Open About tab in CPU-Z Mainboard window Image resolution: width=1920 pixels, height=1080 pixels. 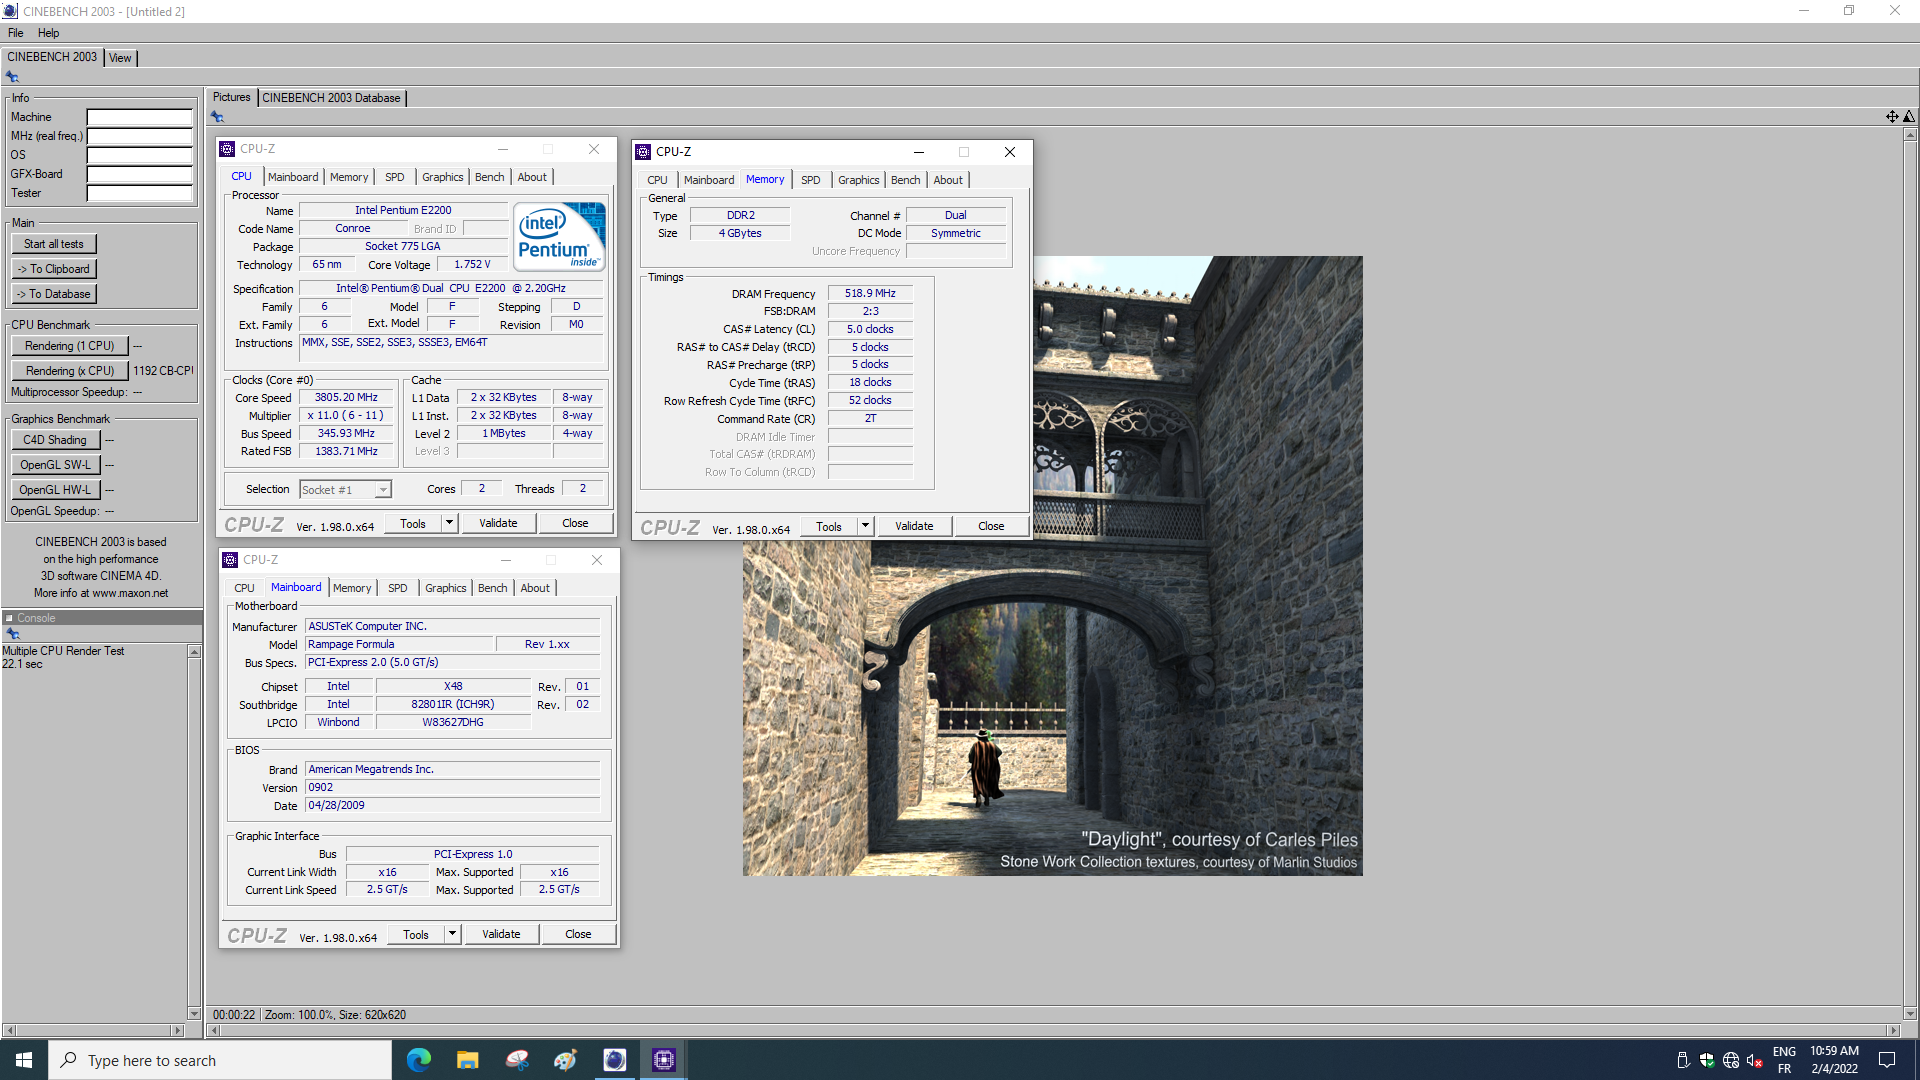535,588
